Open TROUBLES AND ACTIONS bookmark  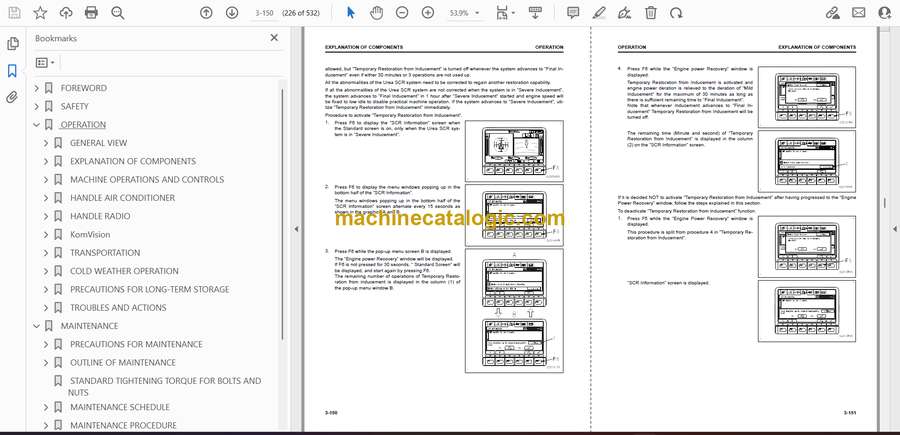tap(118, 308)
